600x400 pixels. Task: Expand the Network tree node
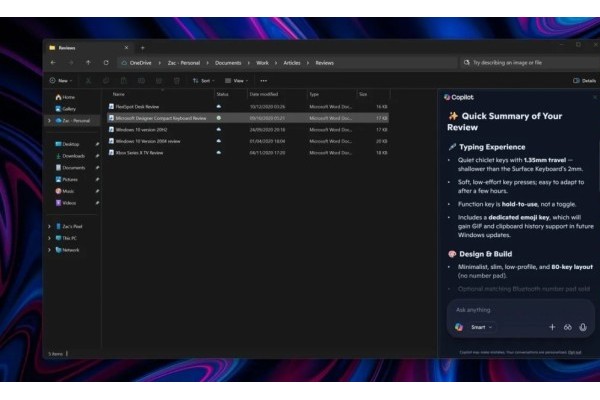point(49,250)
